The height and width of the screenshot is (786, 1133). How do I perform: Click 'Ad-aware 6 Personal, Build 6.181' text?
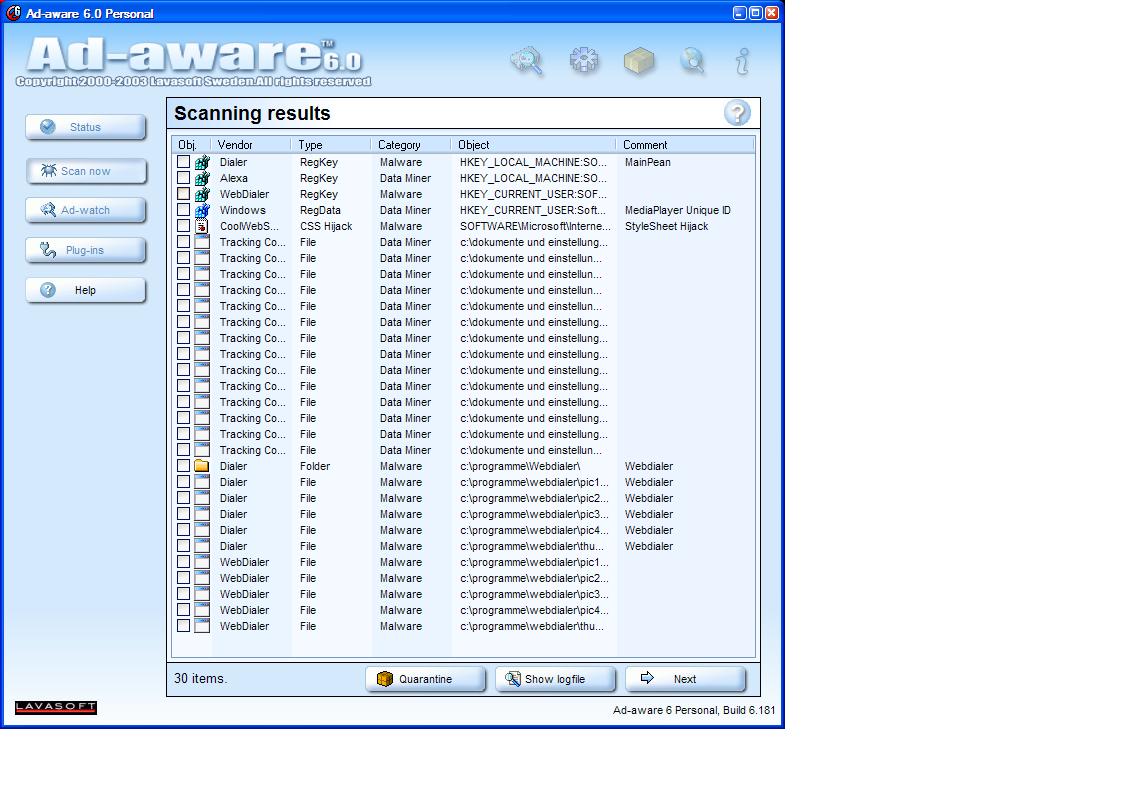pos(694,710)
